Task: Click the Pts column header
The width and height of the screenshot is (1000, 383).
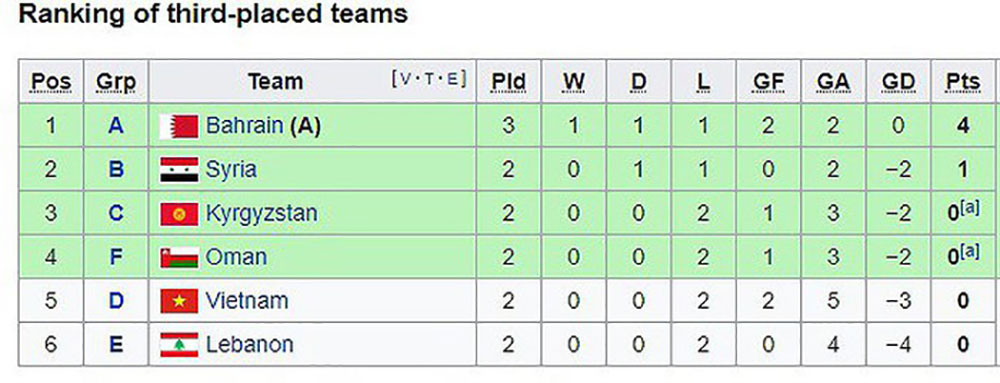Action: click(963, 82)
